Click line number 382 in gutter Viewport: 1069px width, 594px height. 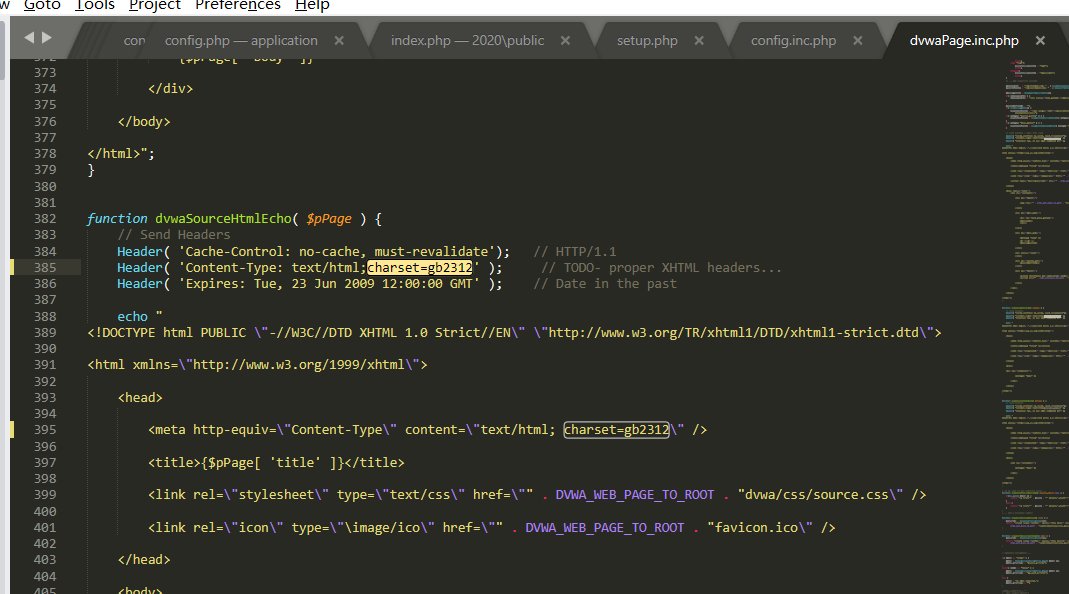click(x=45, y=219)
